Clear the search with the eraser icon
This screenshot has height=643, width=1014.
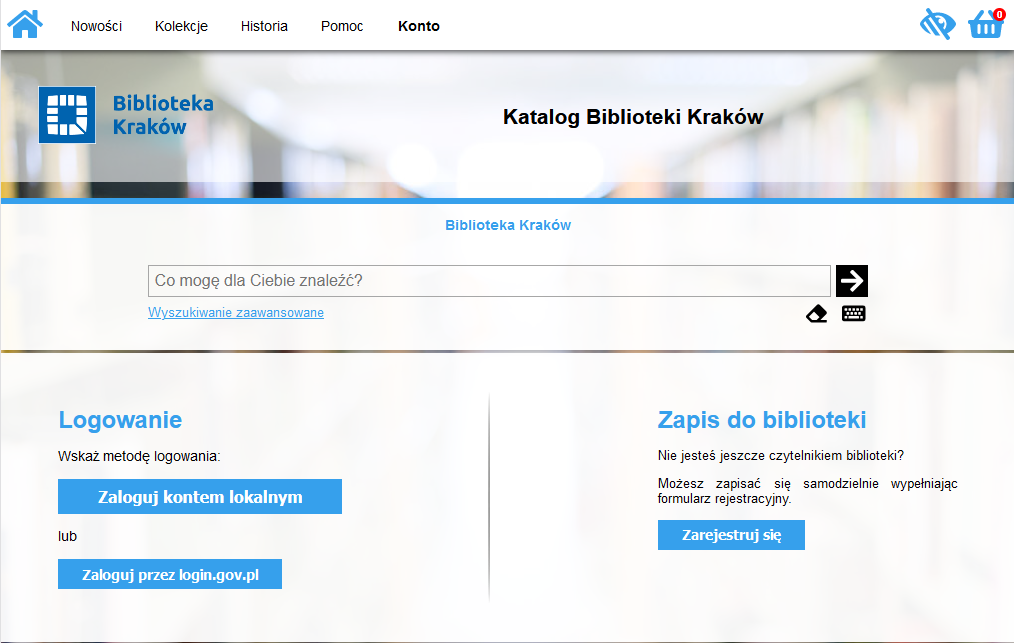click(817, 314)
